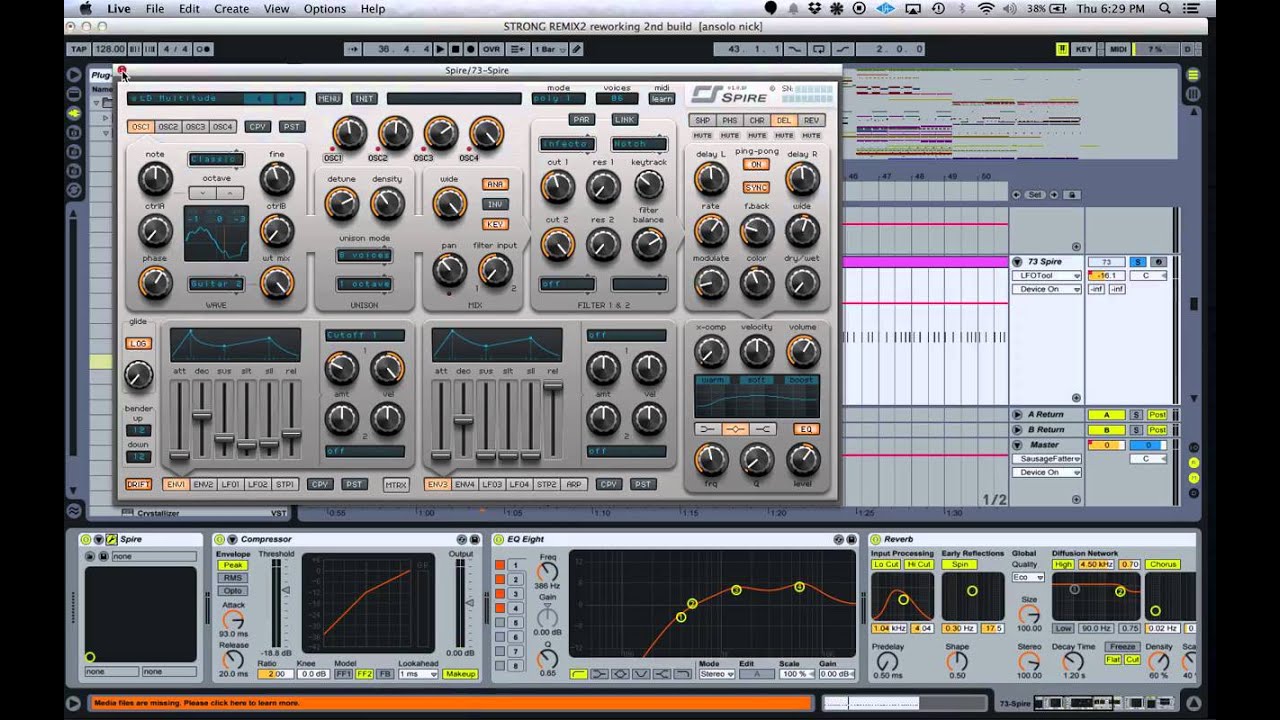Click the transport Play button
1280x720 pixels.
[440, 49]
